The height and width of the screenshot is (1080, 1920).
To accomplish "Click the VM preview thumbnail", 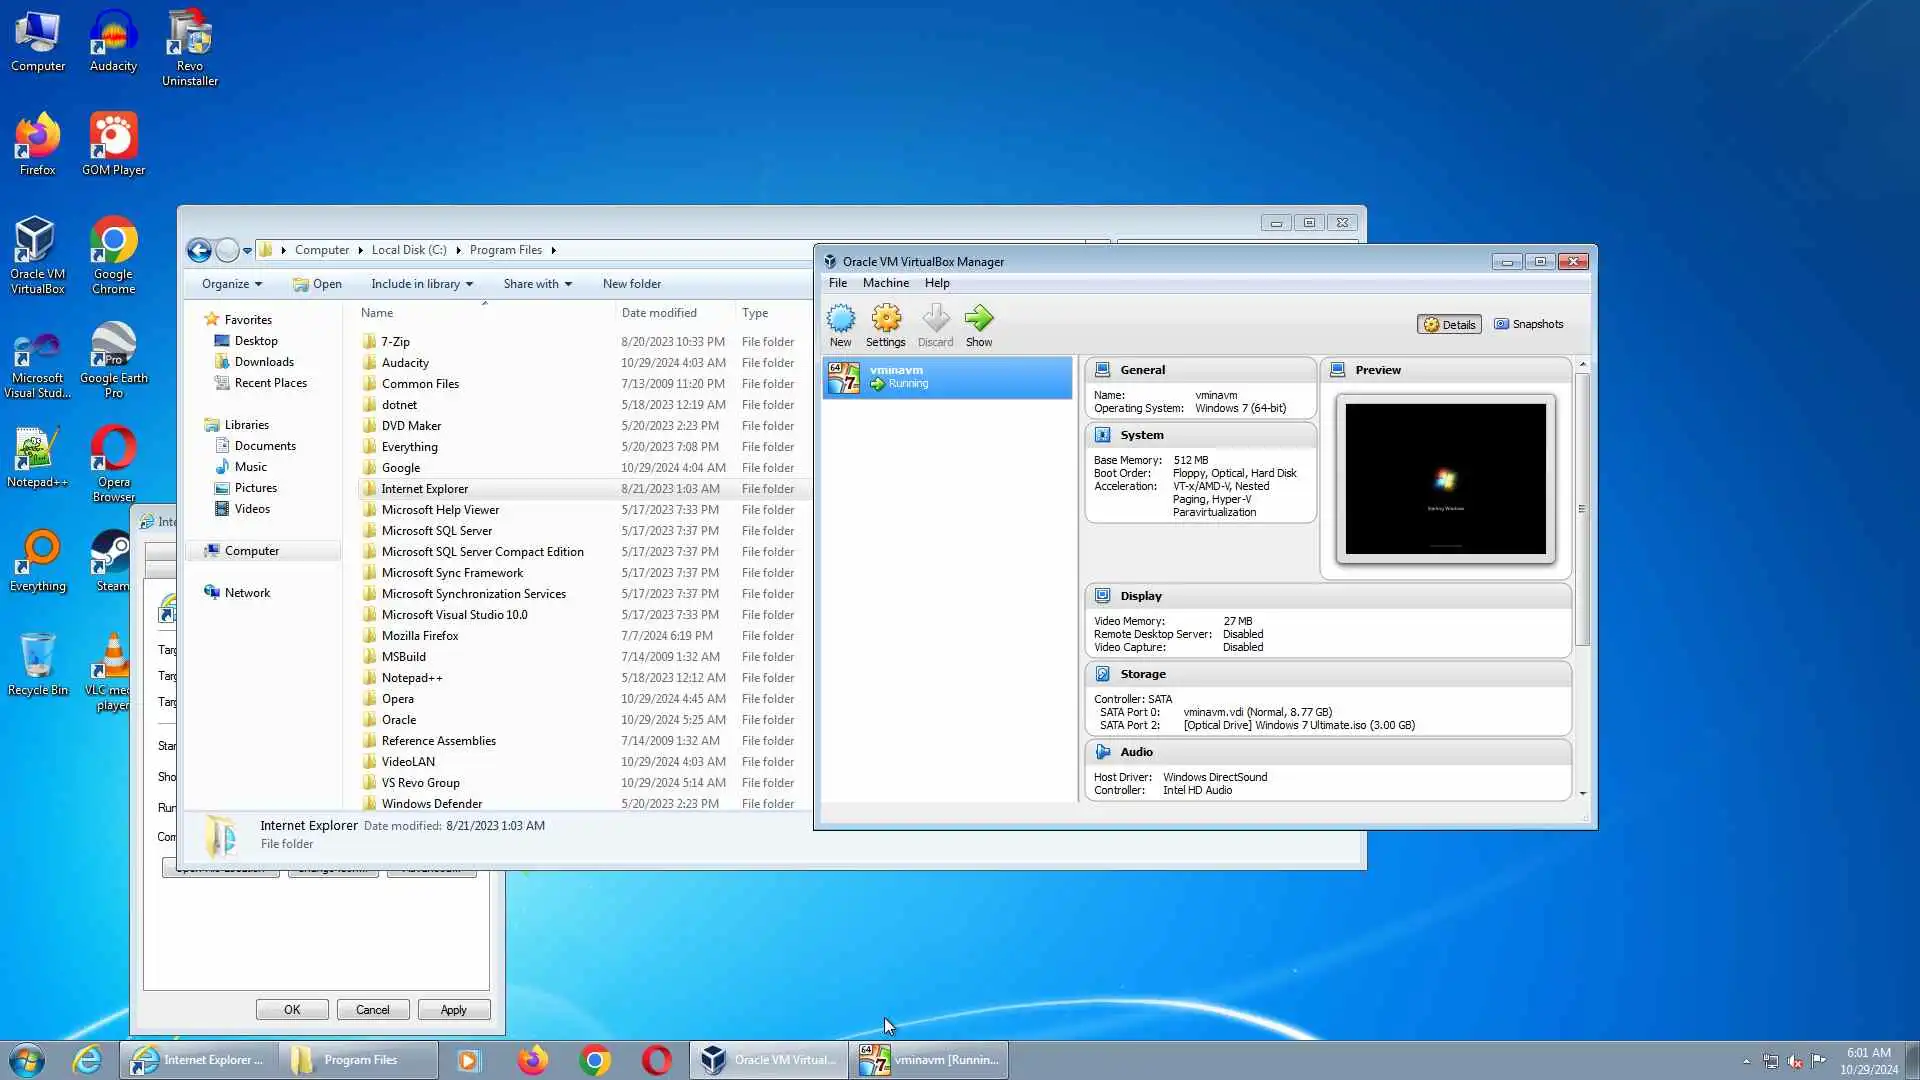I will [x=1445, y=478].
